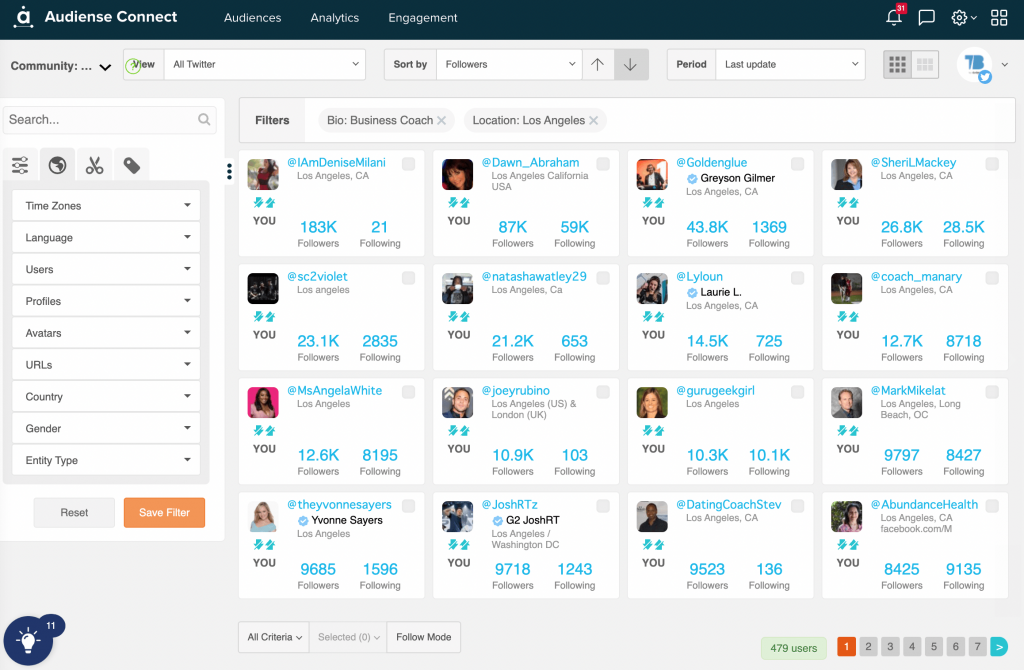The image size is (1024, 670).
Task: Open the apps grid launcher
Action: (x=998, y=17)
